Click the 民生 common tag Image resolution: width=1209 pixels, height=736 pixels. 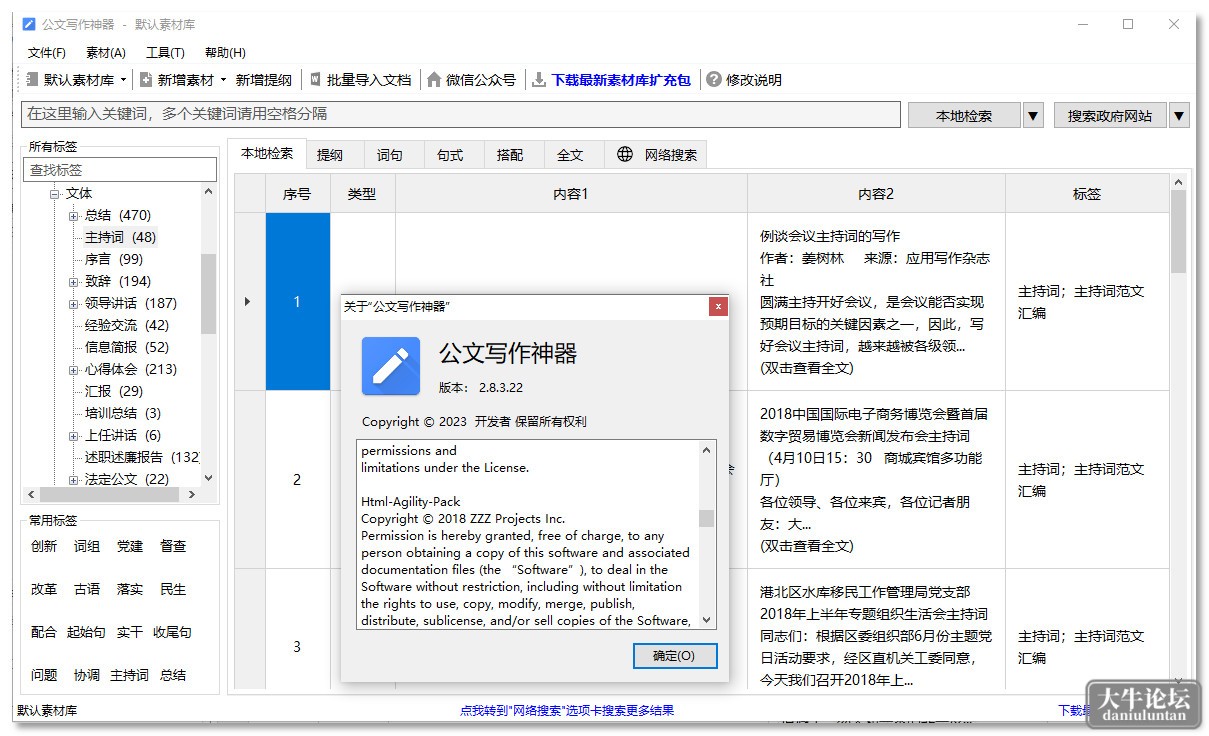(173, 590)
